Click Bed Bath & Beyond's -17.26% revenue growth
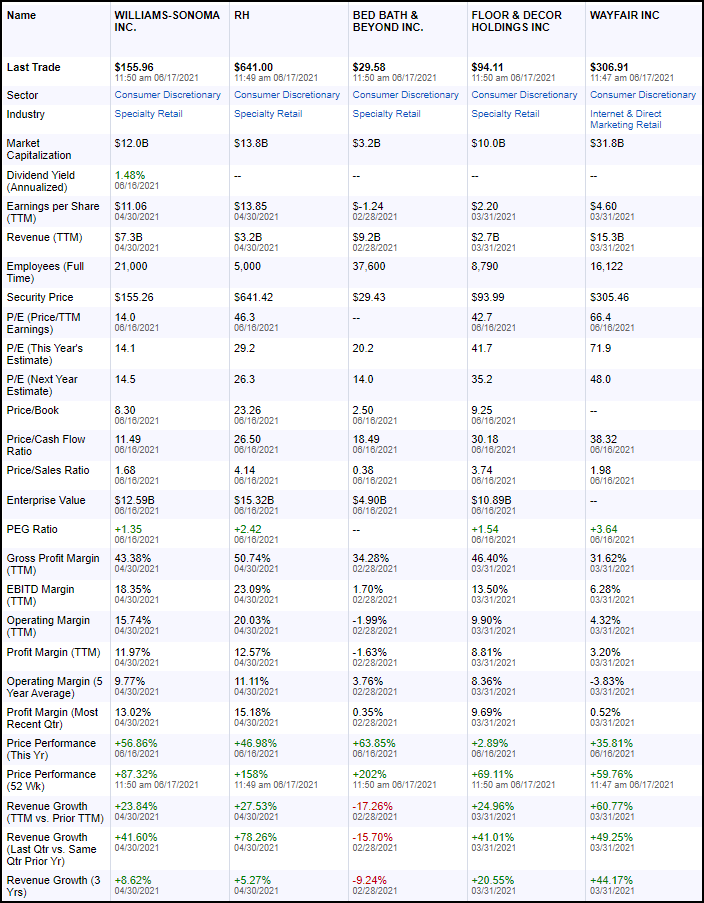Screen dimensions: 704x903 373,806
